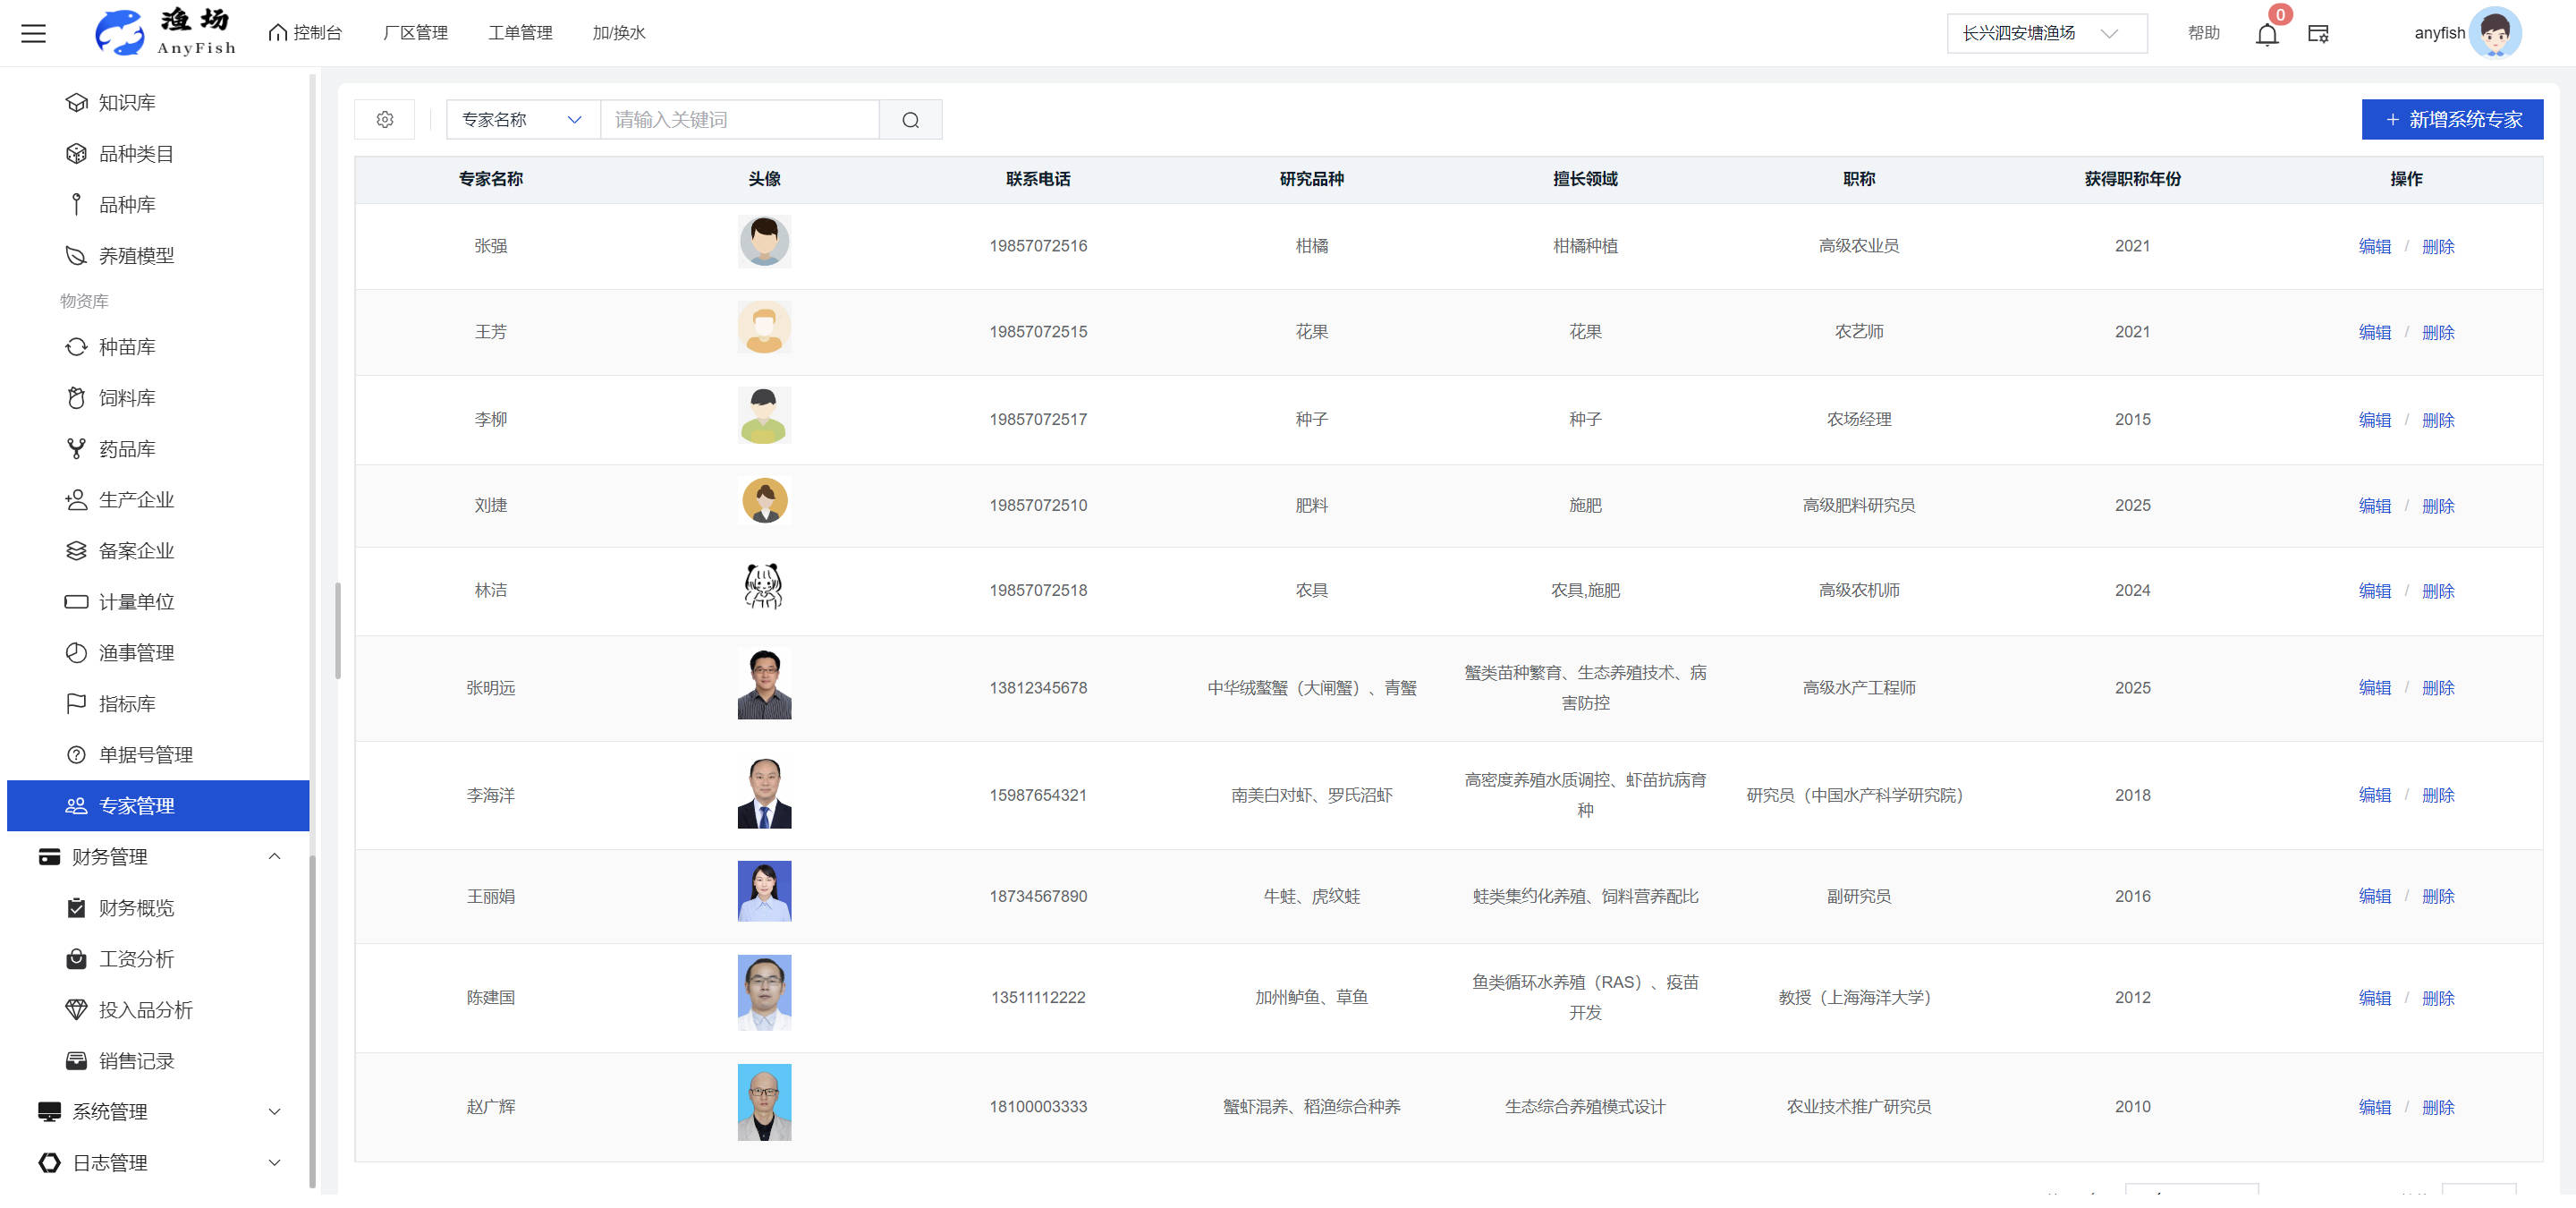Open 投入品分析 sidebar item

145,1010
